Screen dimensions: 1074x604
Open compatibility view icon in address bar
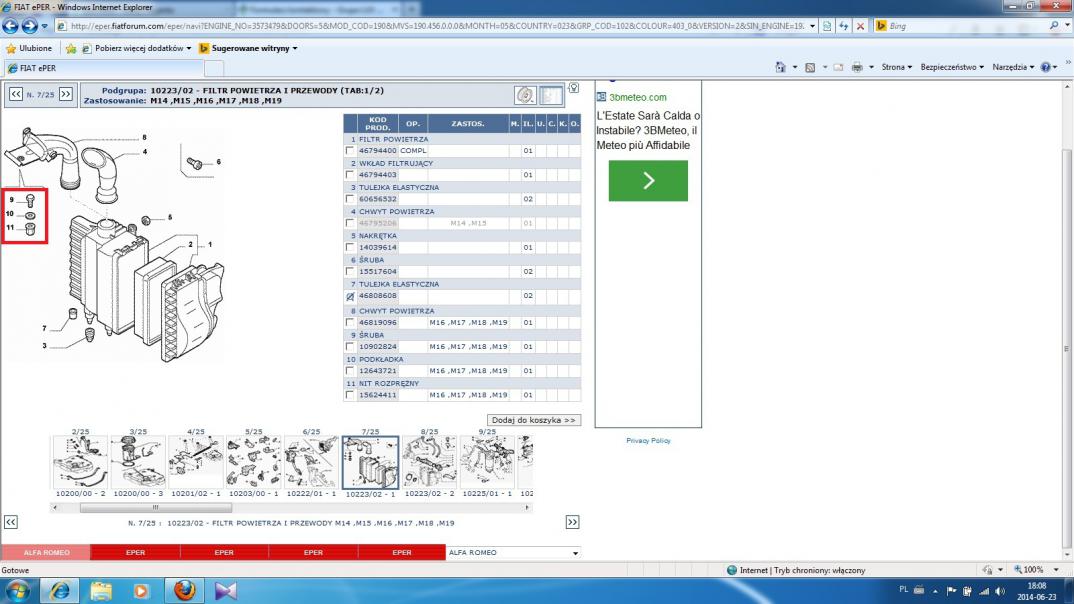pos(827,26)
